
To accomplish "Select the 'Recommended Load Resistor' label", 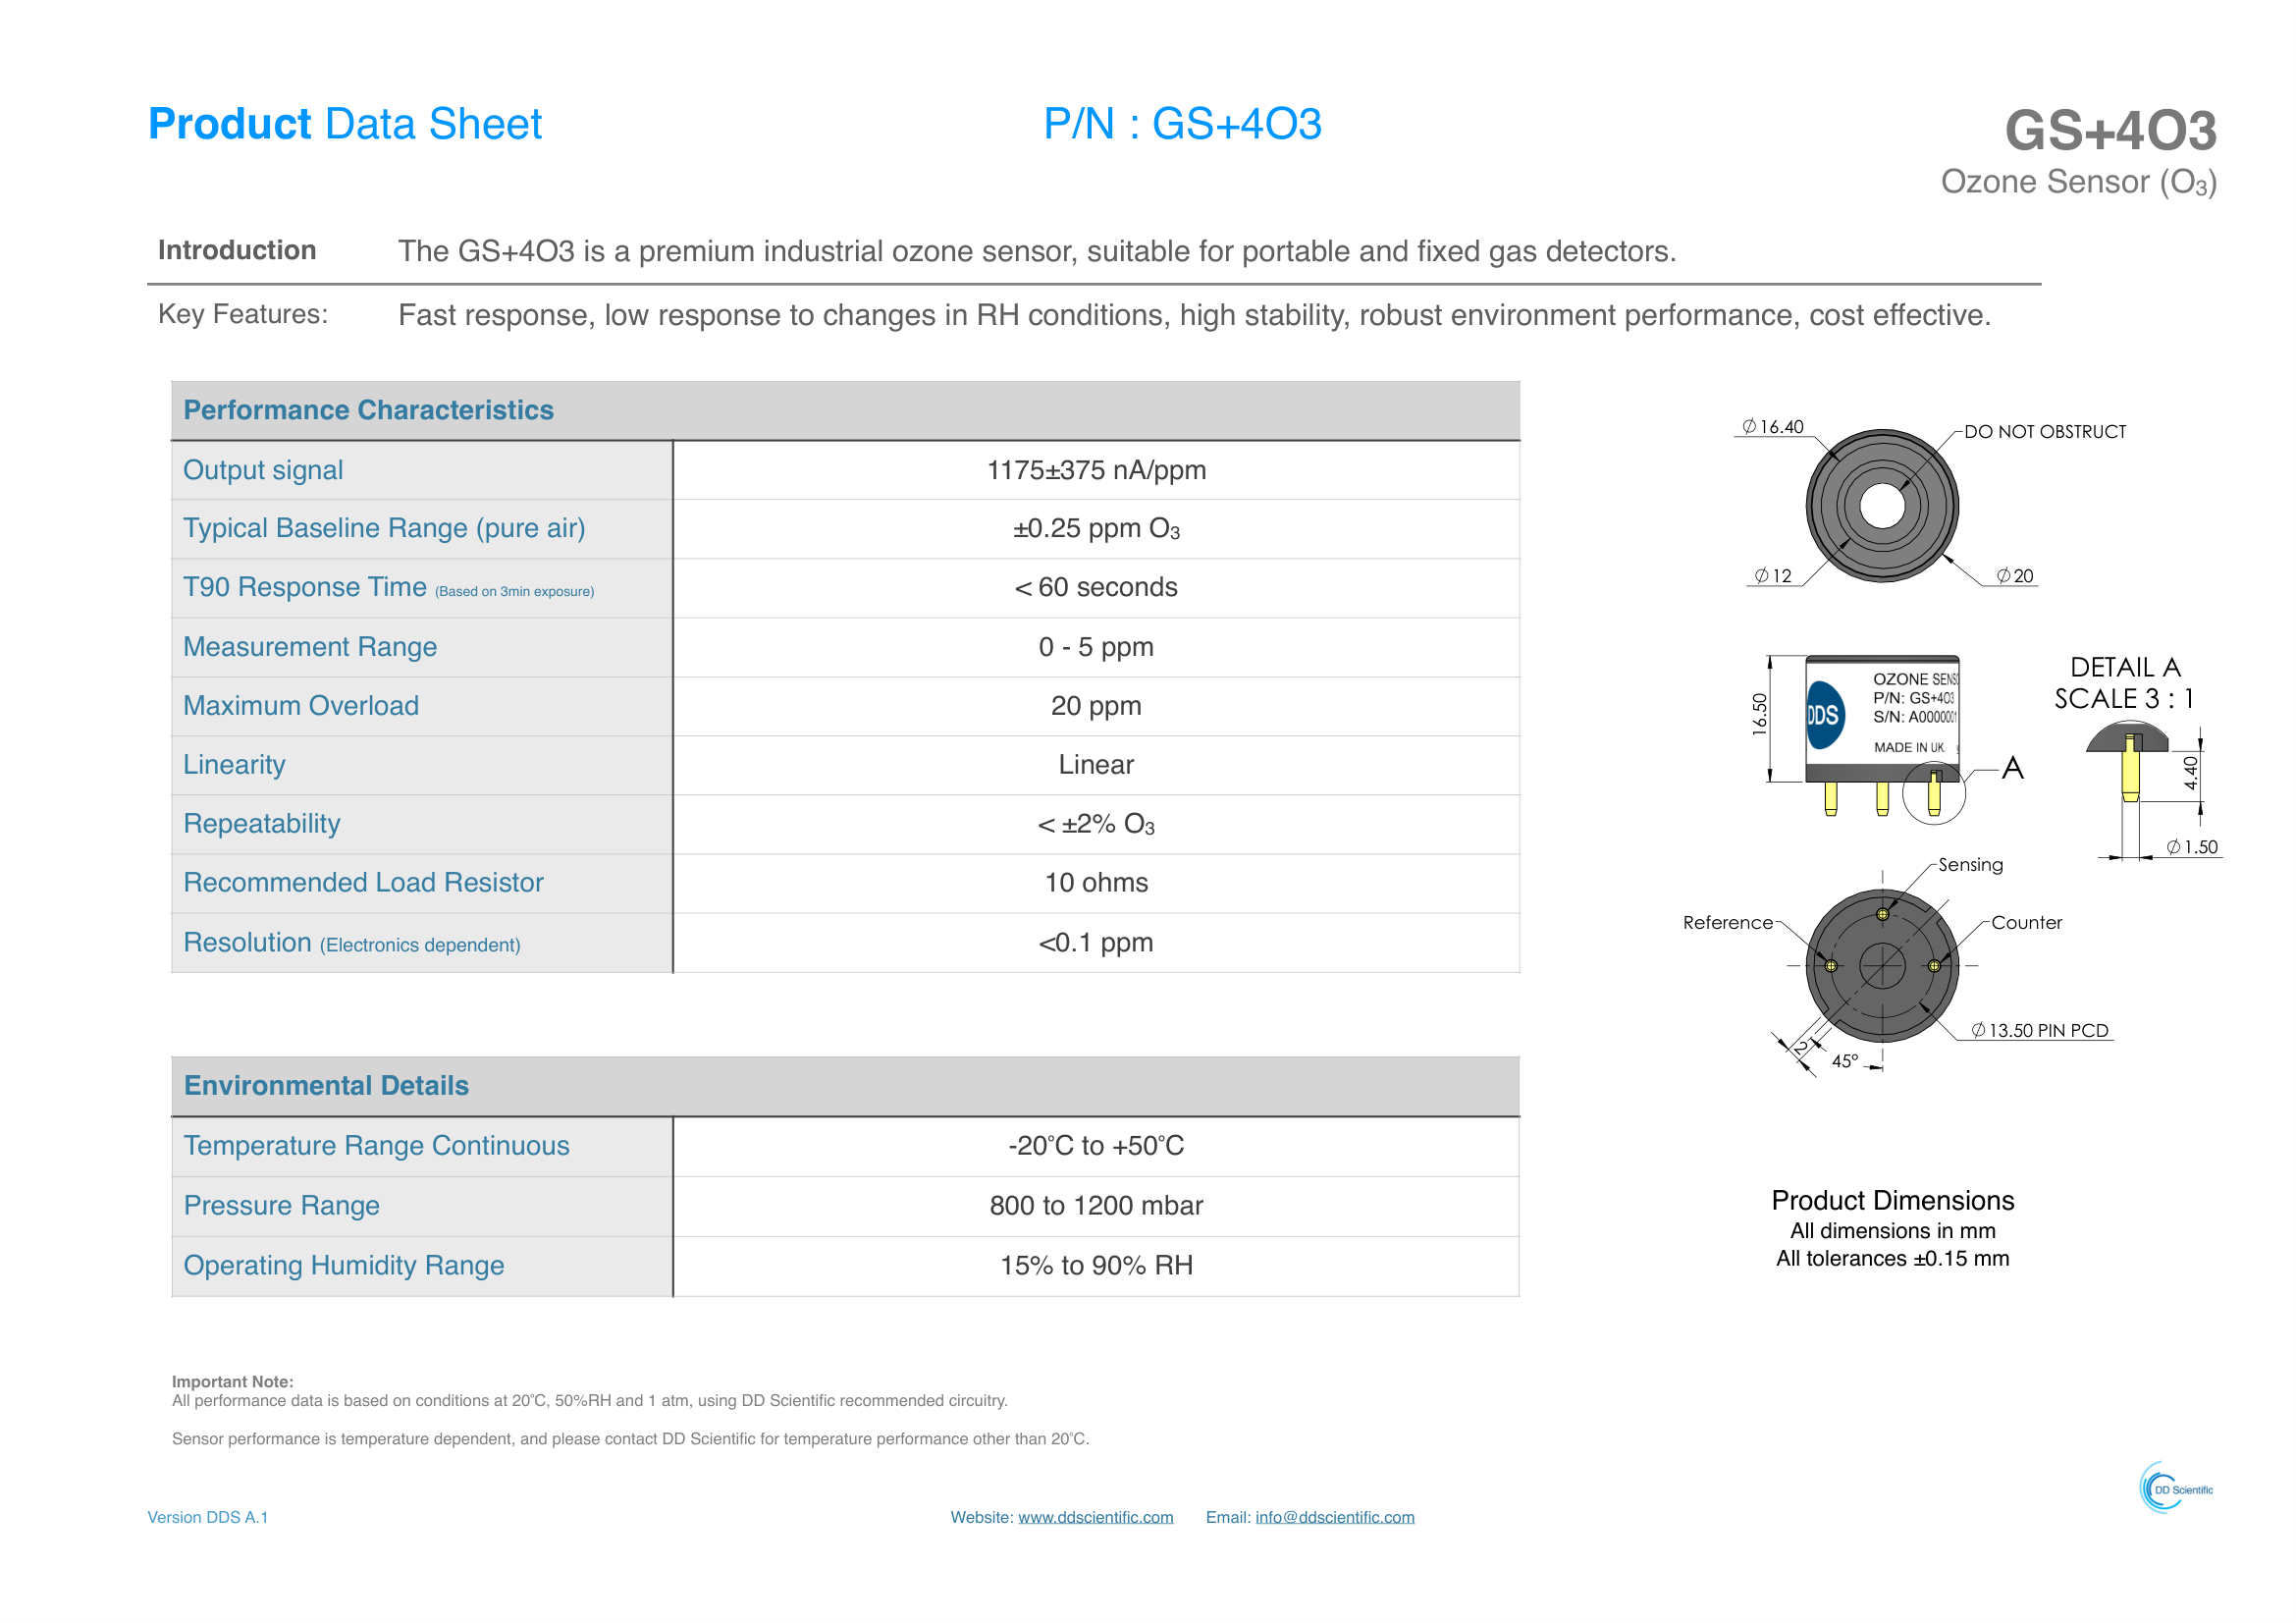I will tap(363, 883).
